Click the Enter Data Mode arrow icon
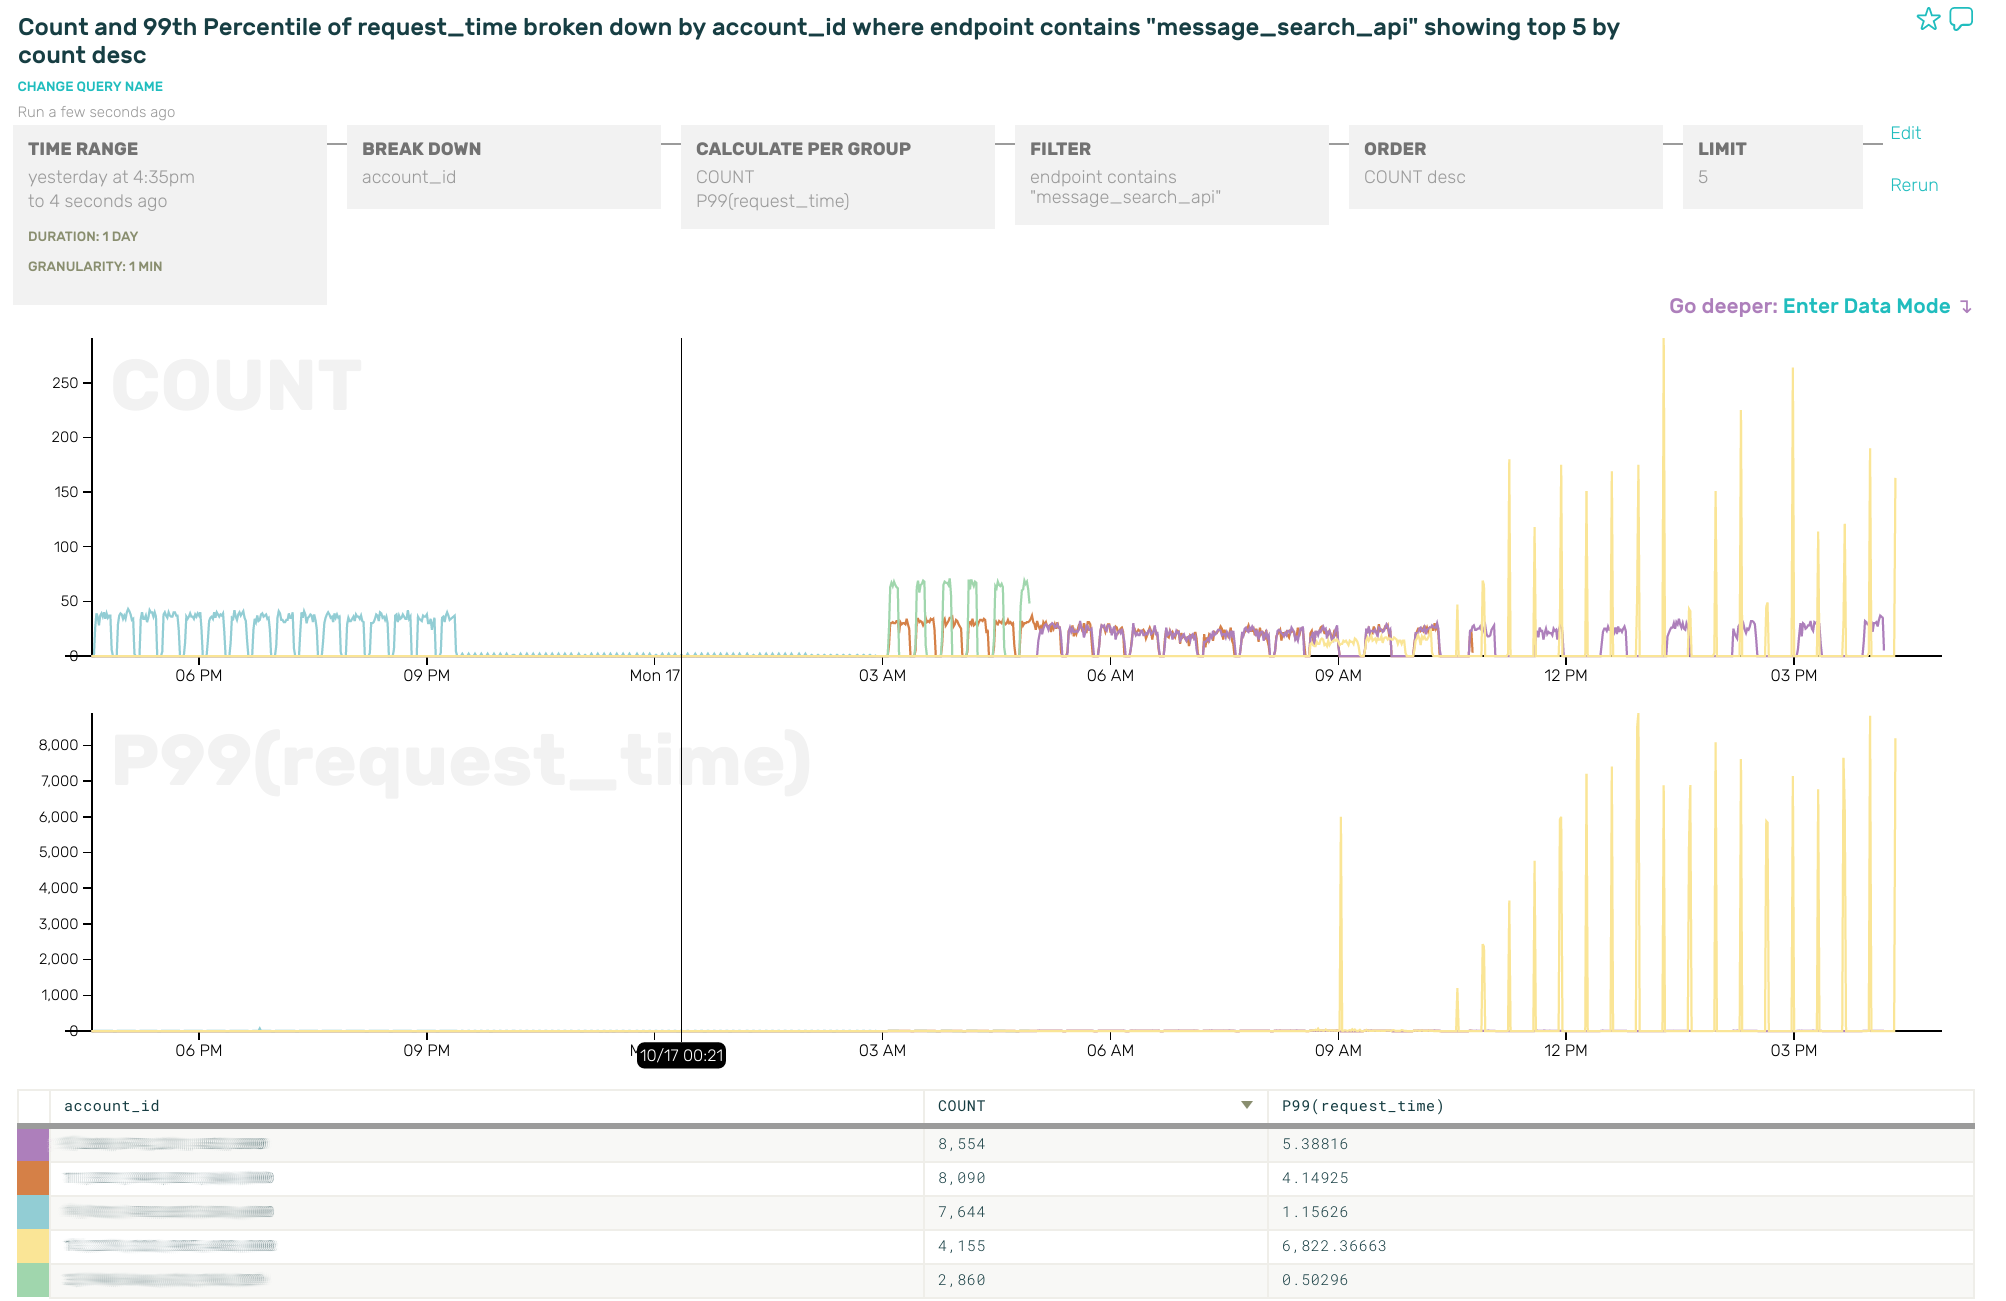2006x1301 pixels. (x=1966, y=307)
